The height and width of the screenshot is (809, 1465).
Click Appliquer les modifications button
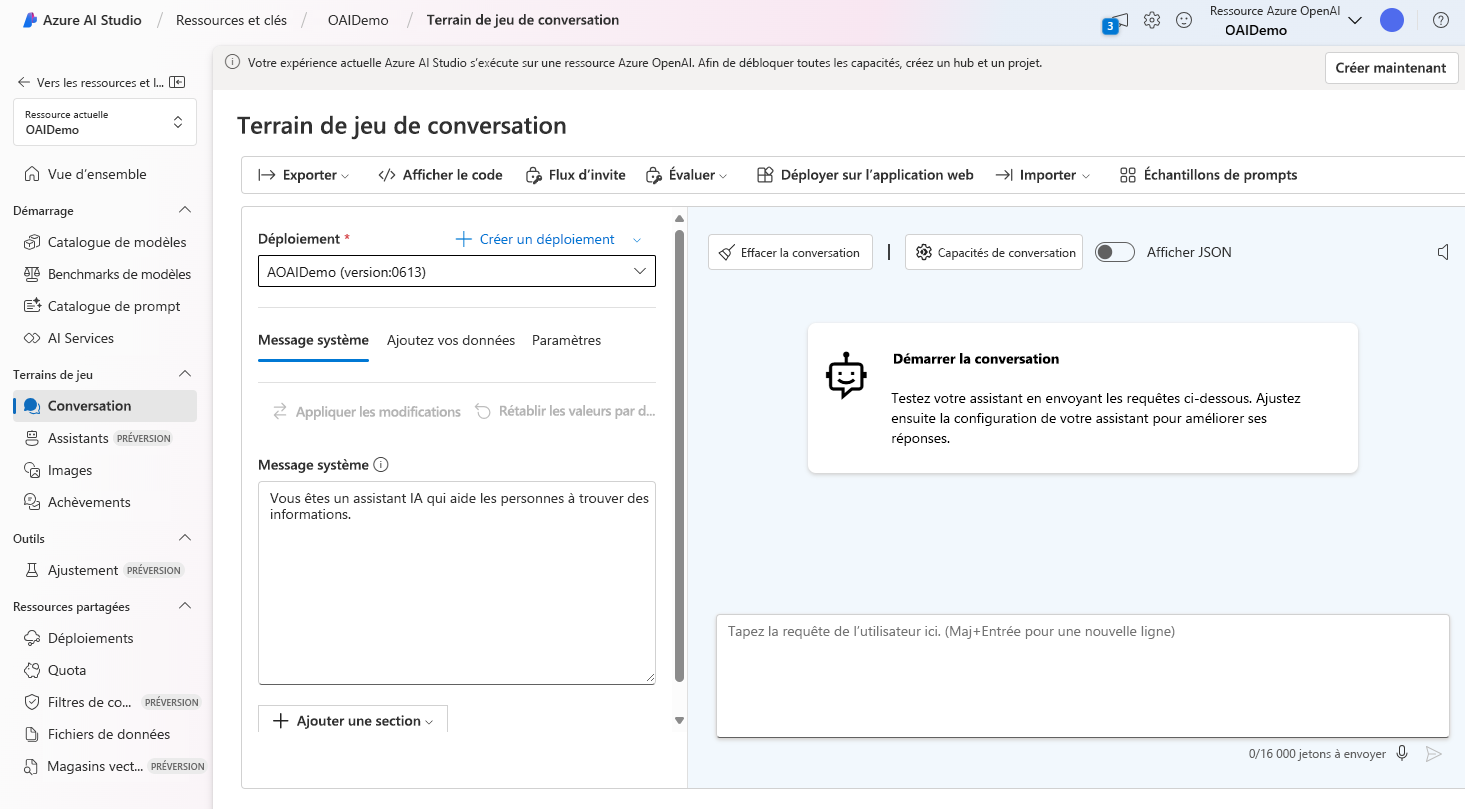click(367, 411)
